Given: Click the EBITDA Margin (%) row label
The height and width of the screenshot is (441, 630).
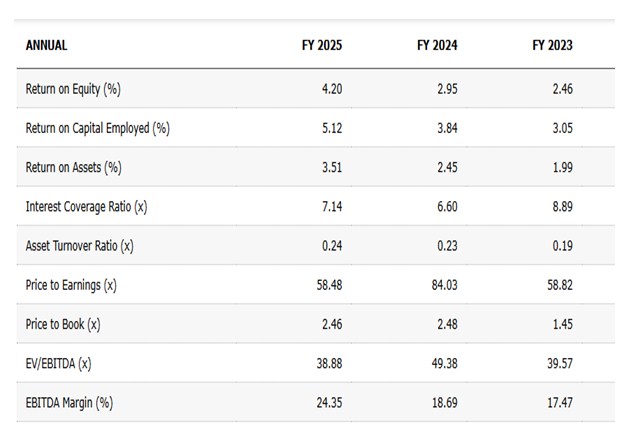Looking at the screenshot, I should (x=69, y=403).
